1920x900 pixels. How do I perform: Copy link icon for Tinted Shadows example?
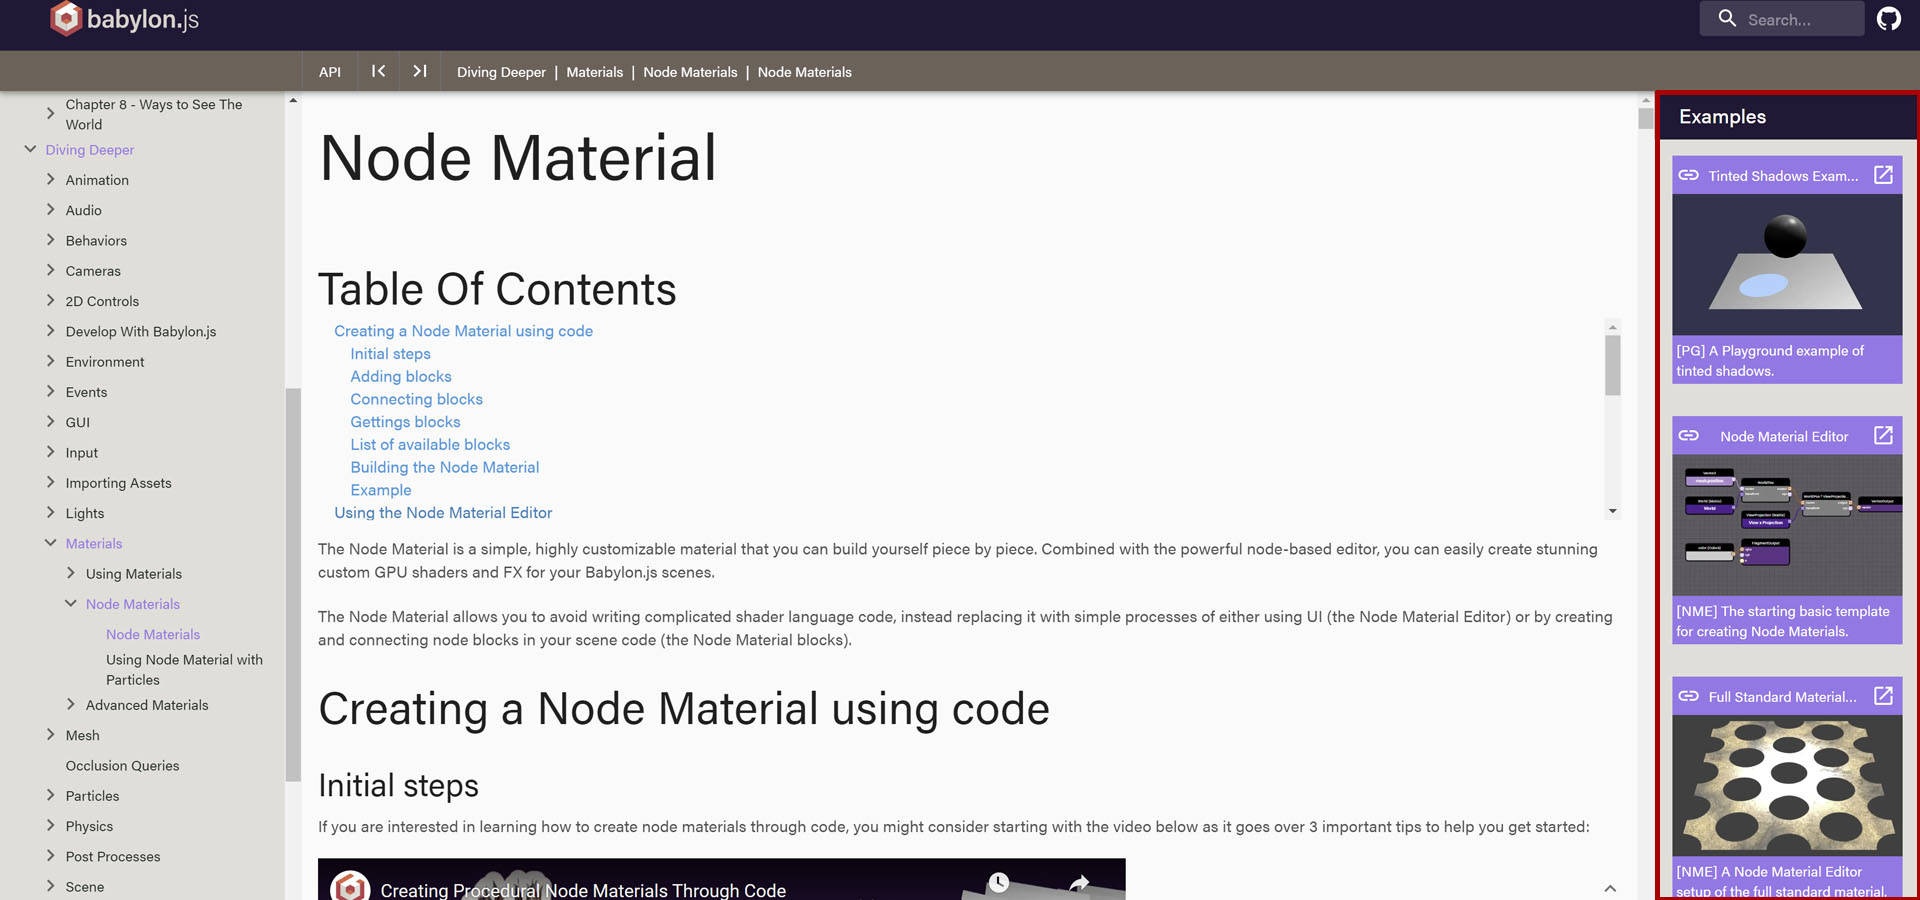click(1688, 175)
